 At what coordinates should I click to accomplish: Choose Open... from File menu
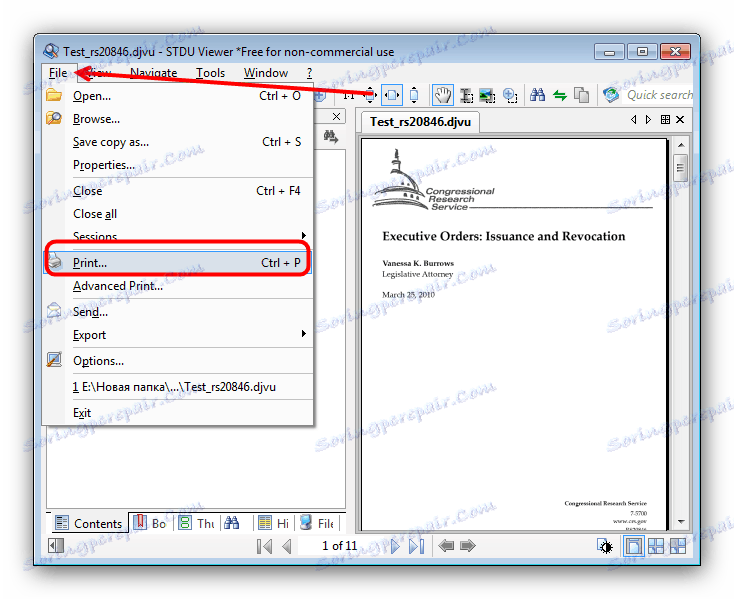click(178, 96)
